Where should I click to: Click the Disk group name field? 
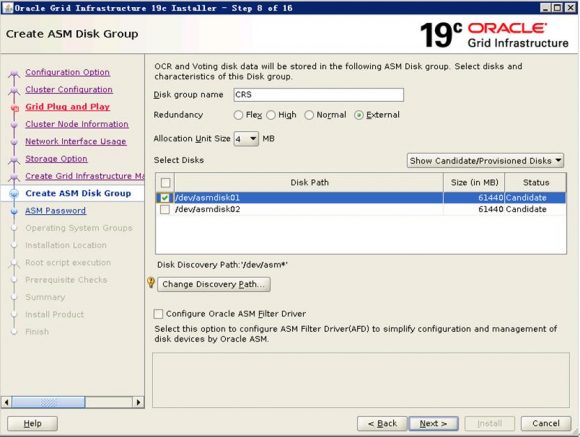pos(318,95)
